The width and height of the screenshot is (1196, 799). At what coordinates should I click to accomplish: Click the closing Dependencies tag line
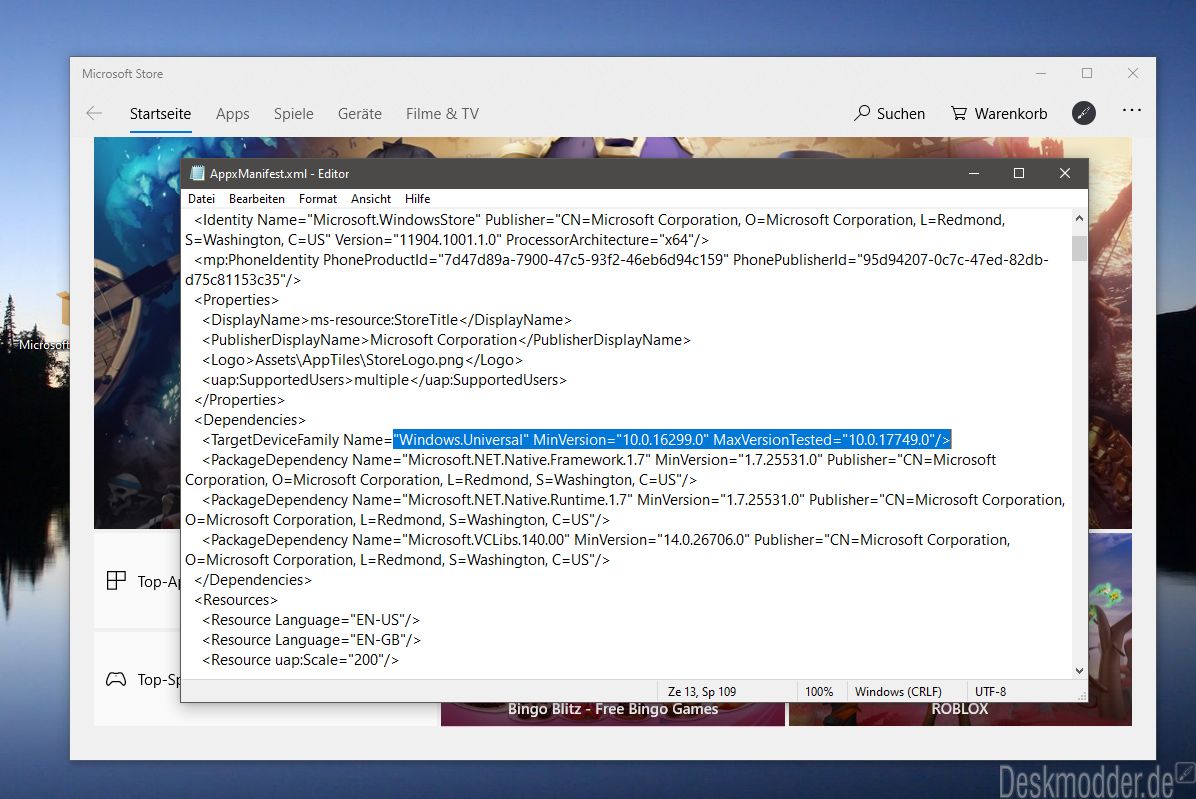pos(252,579)
